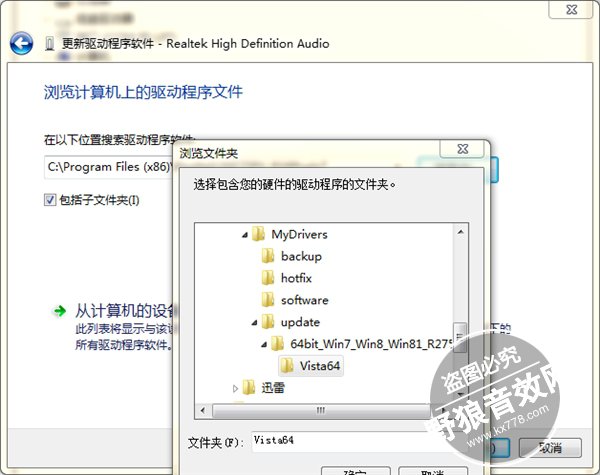
Task: Open the 从计算机的设备 driver list option
Action: 124,311
